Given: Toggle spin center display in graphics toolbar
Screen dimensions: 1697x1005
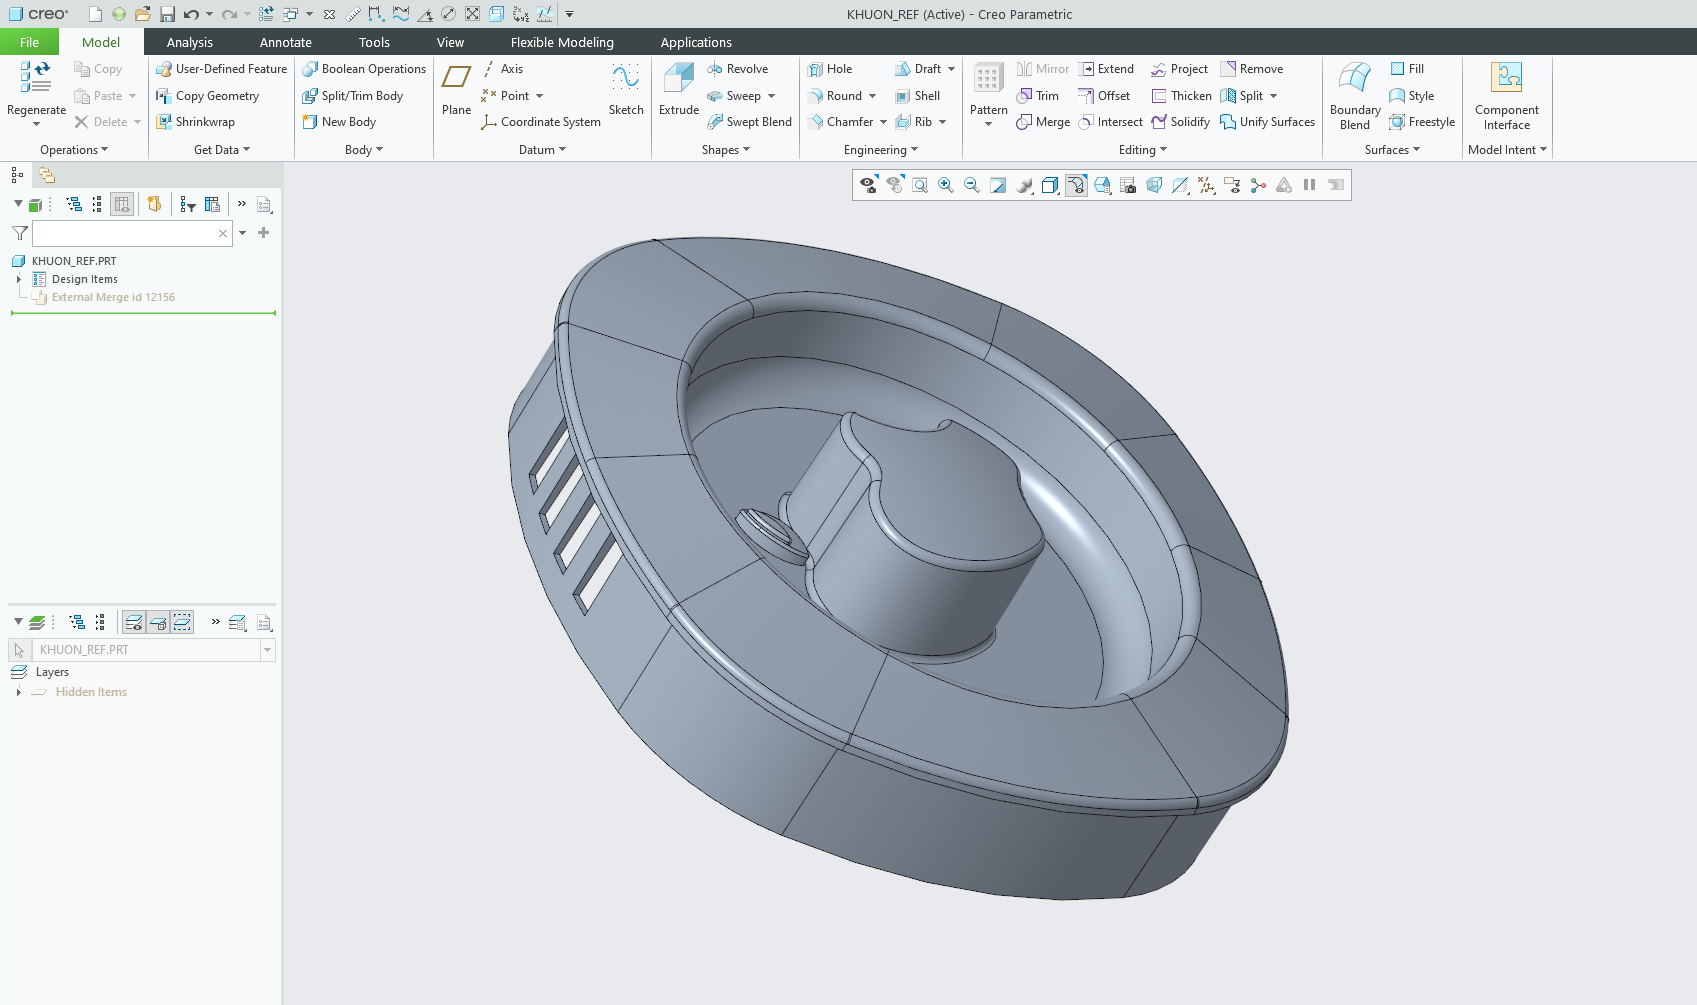Looking at the screenshot, I should click(1258, 186).
